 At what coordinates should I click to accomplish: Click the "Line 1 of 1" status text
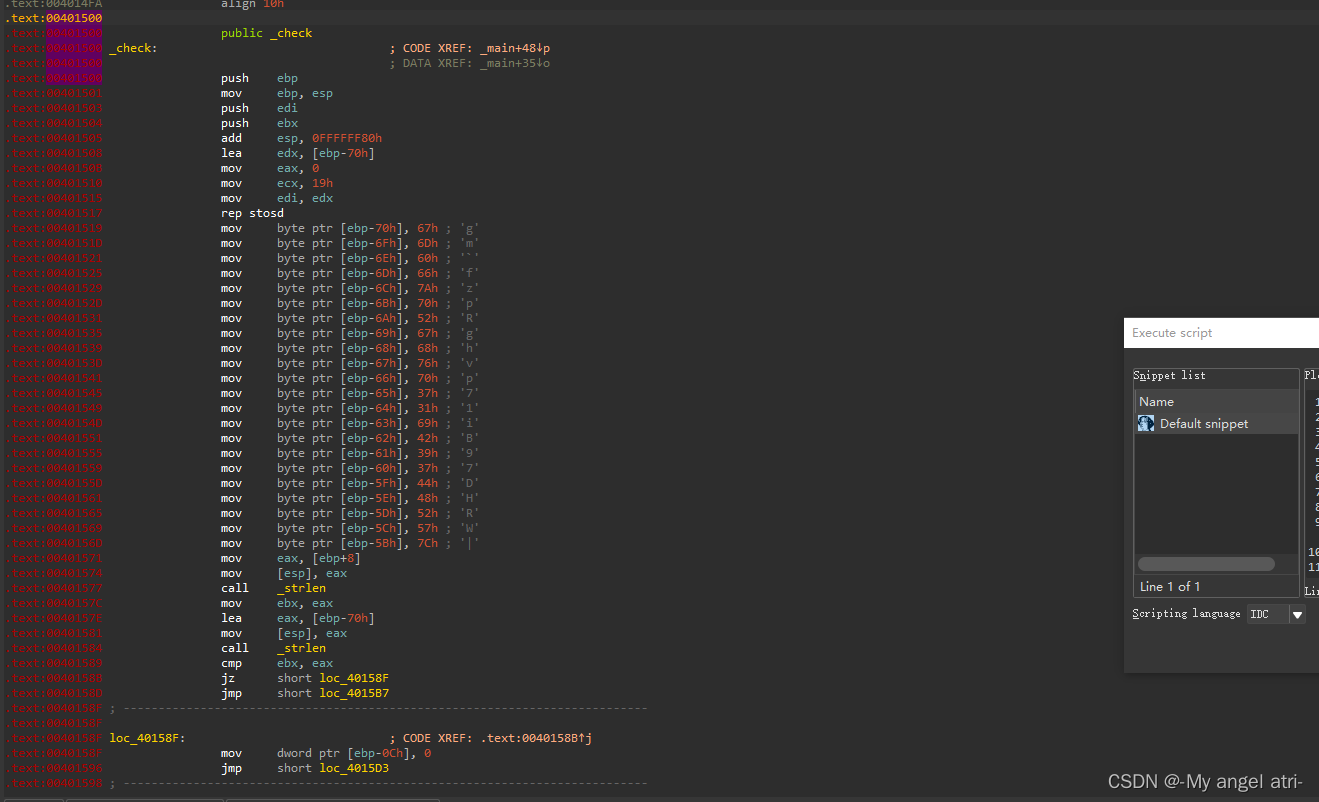(x=1170, y=586)
